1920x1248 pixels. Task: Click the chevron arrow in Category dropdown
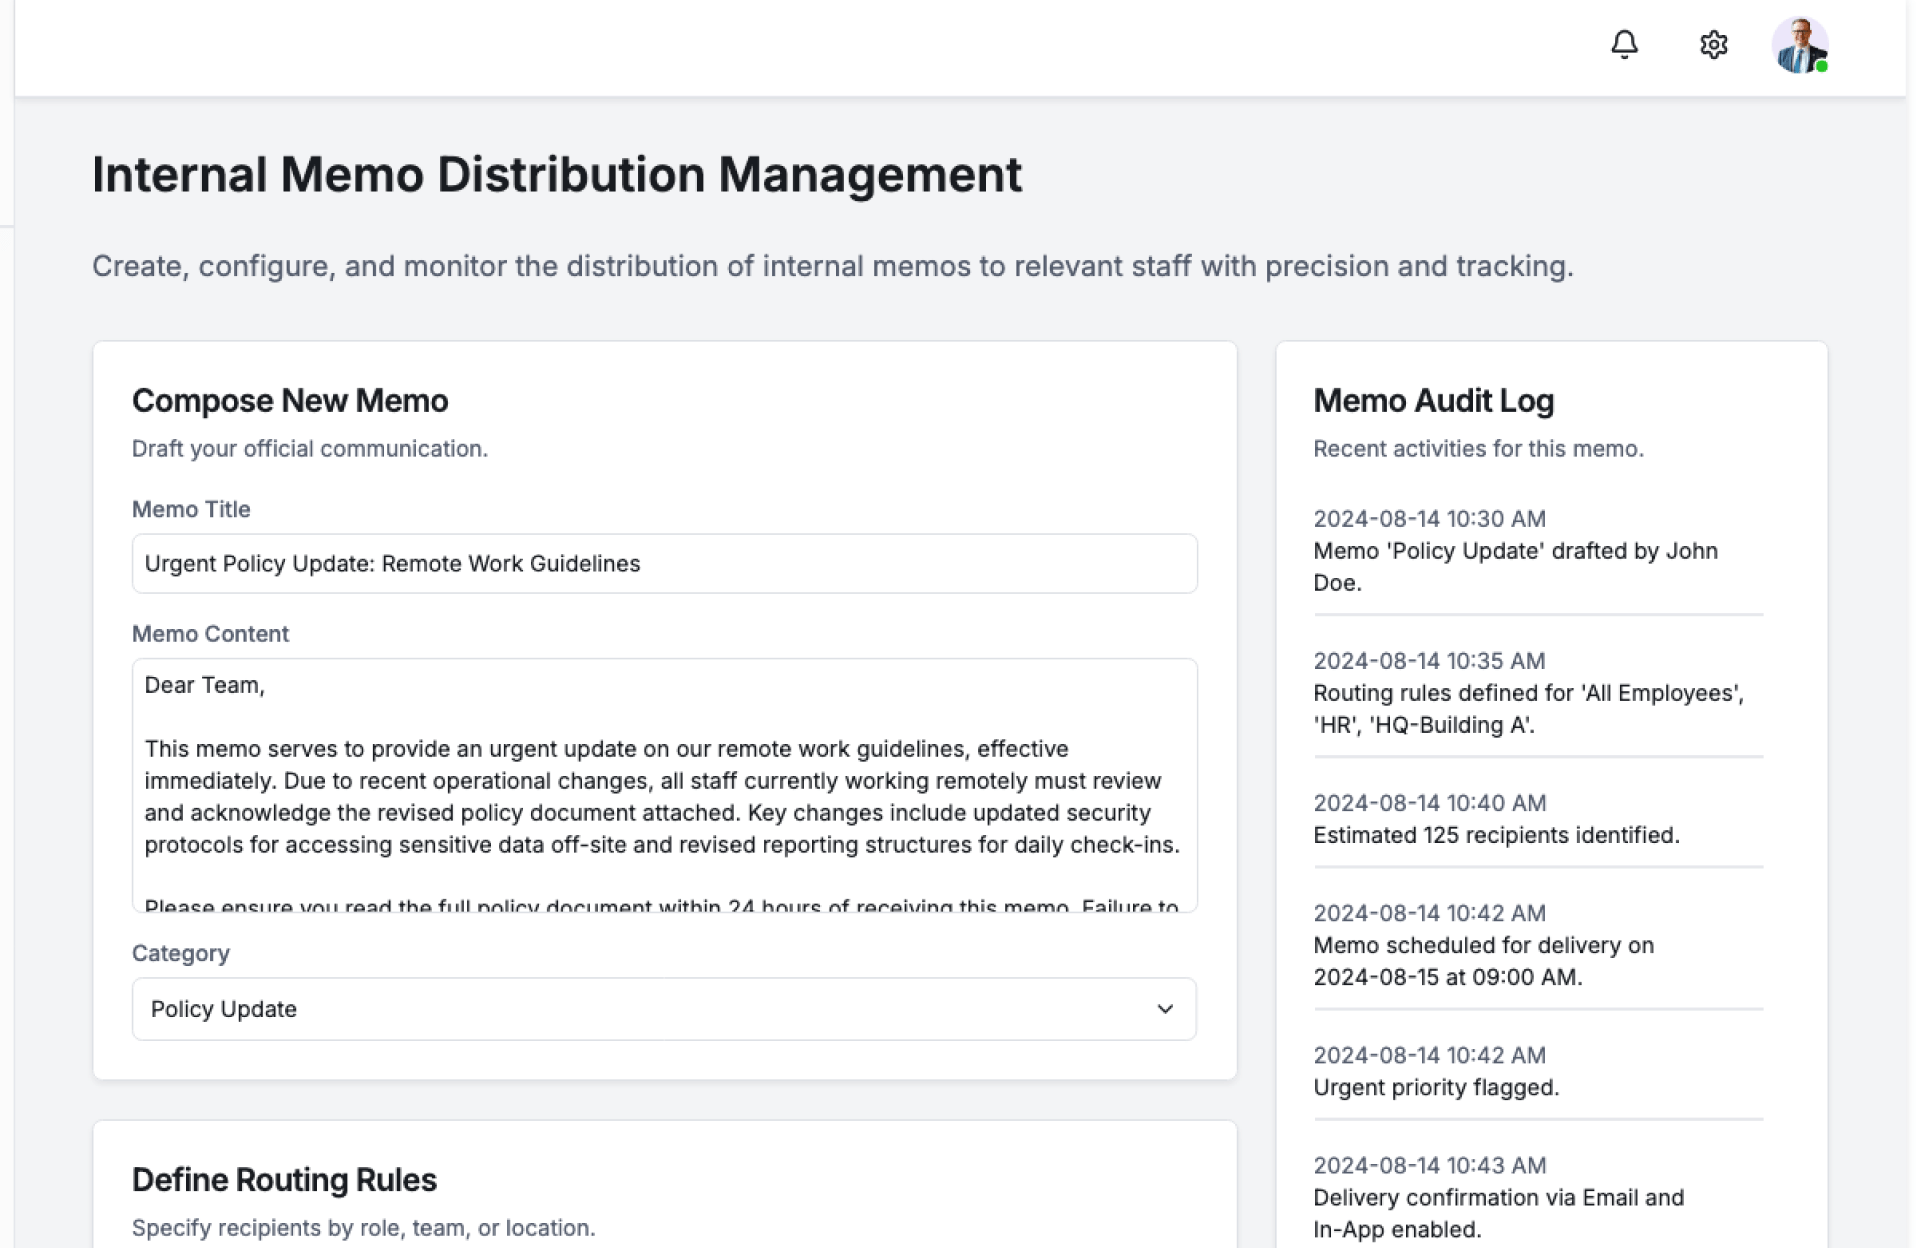point(1165,1009)
